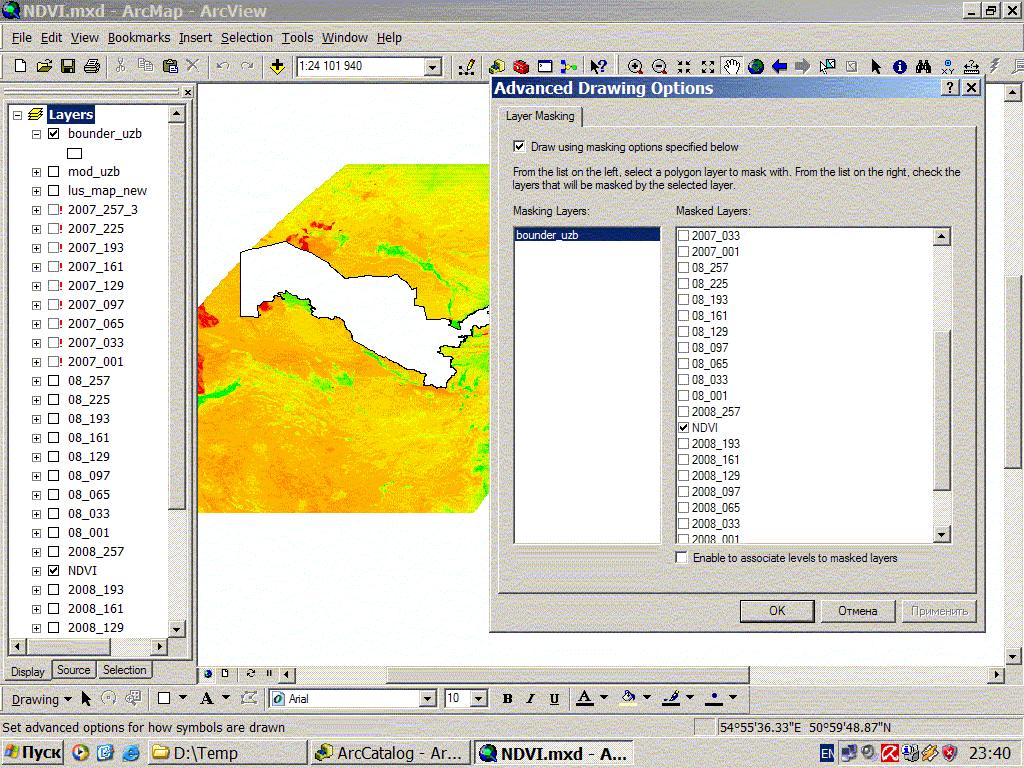Open the map scale dropdown

tap(433, 67)
